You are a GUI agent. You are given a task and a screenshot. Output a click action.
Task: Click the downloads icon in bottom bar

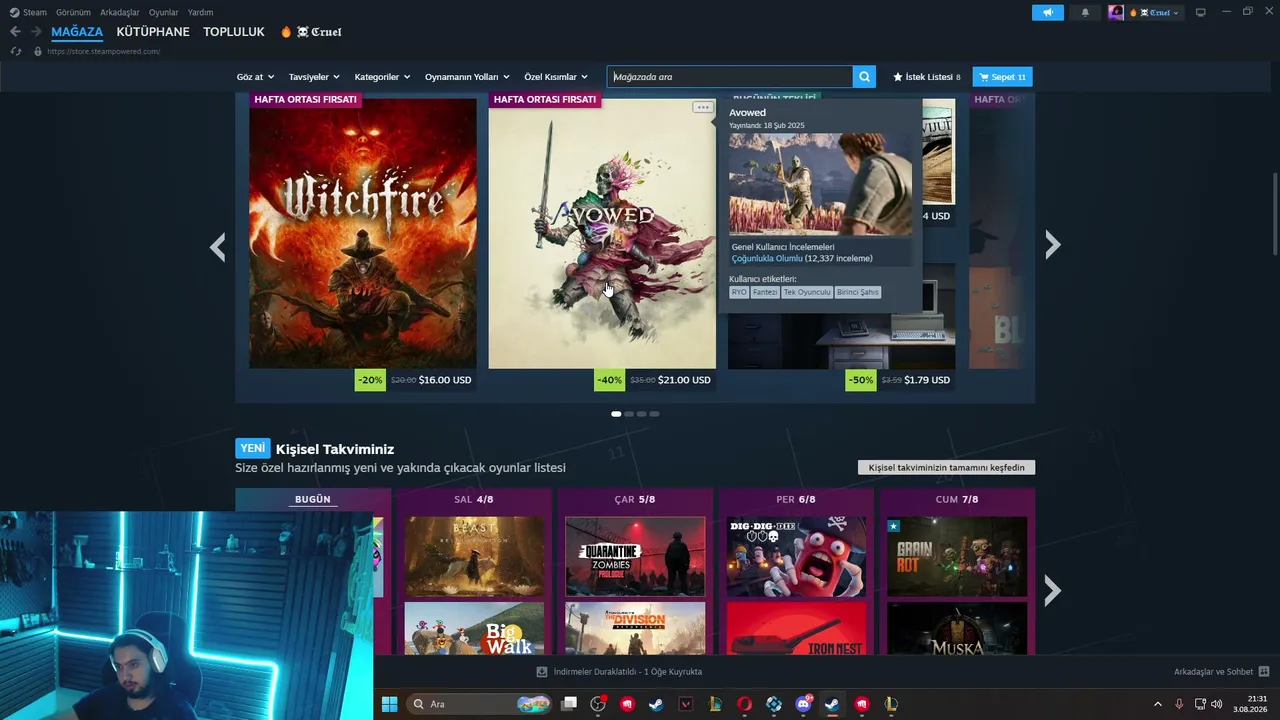coord(542,672)
